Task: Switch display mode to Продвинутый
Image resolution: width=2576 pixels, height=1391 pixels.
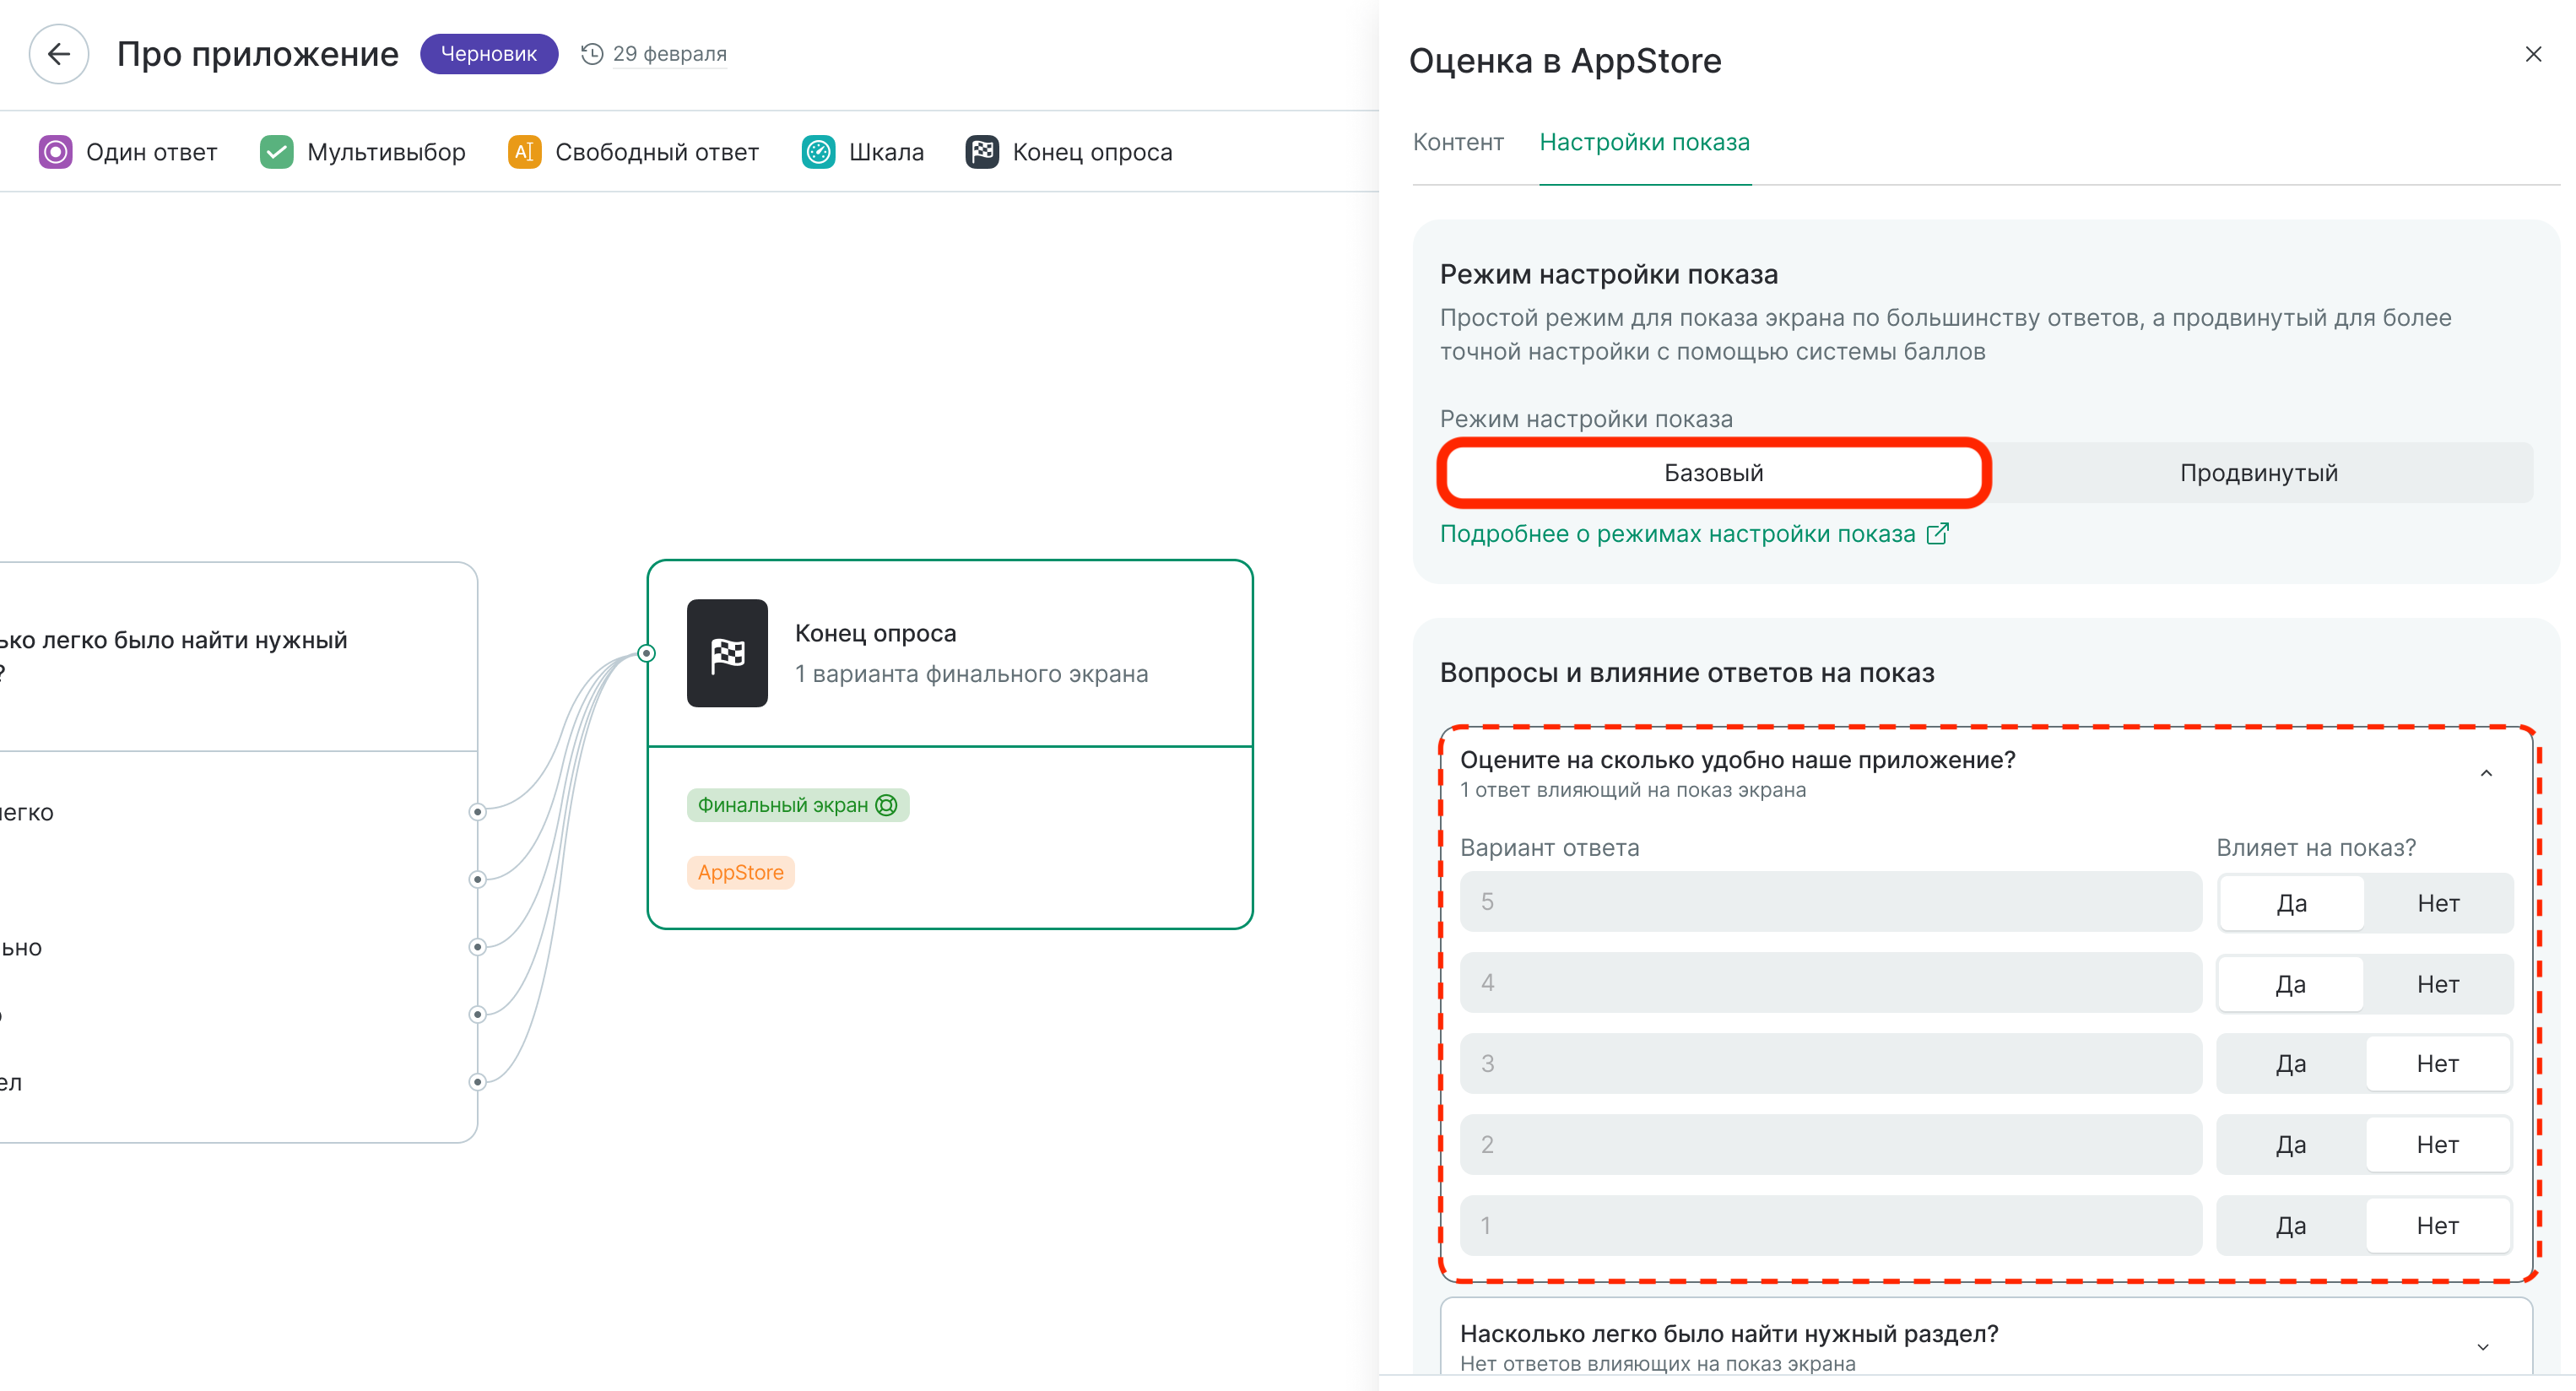Action: [x=2258, y=473]
